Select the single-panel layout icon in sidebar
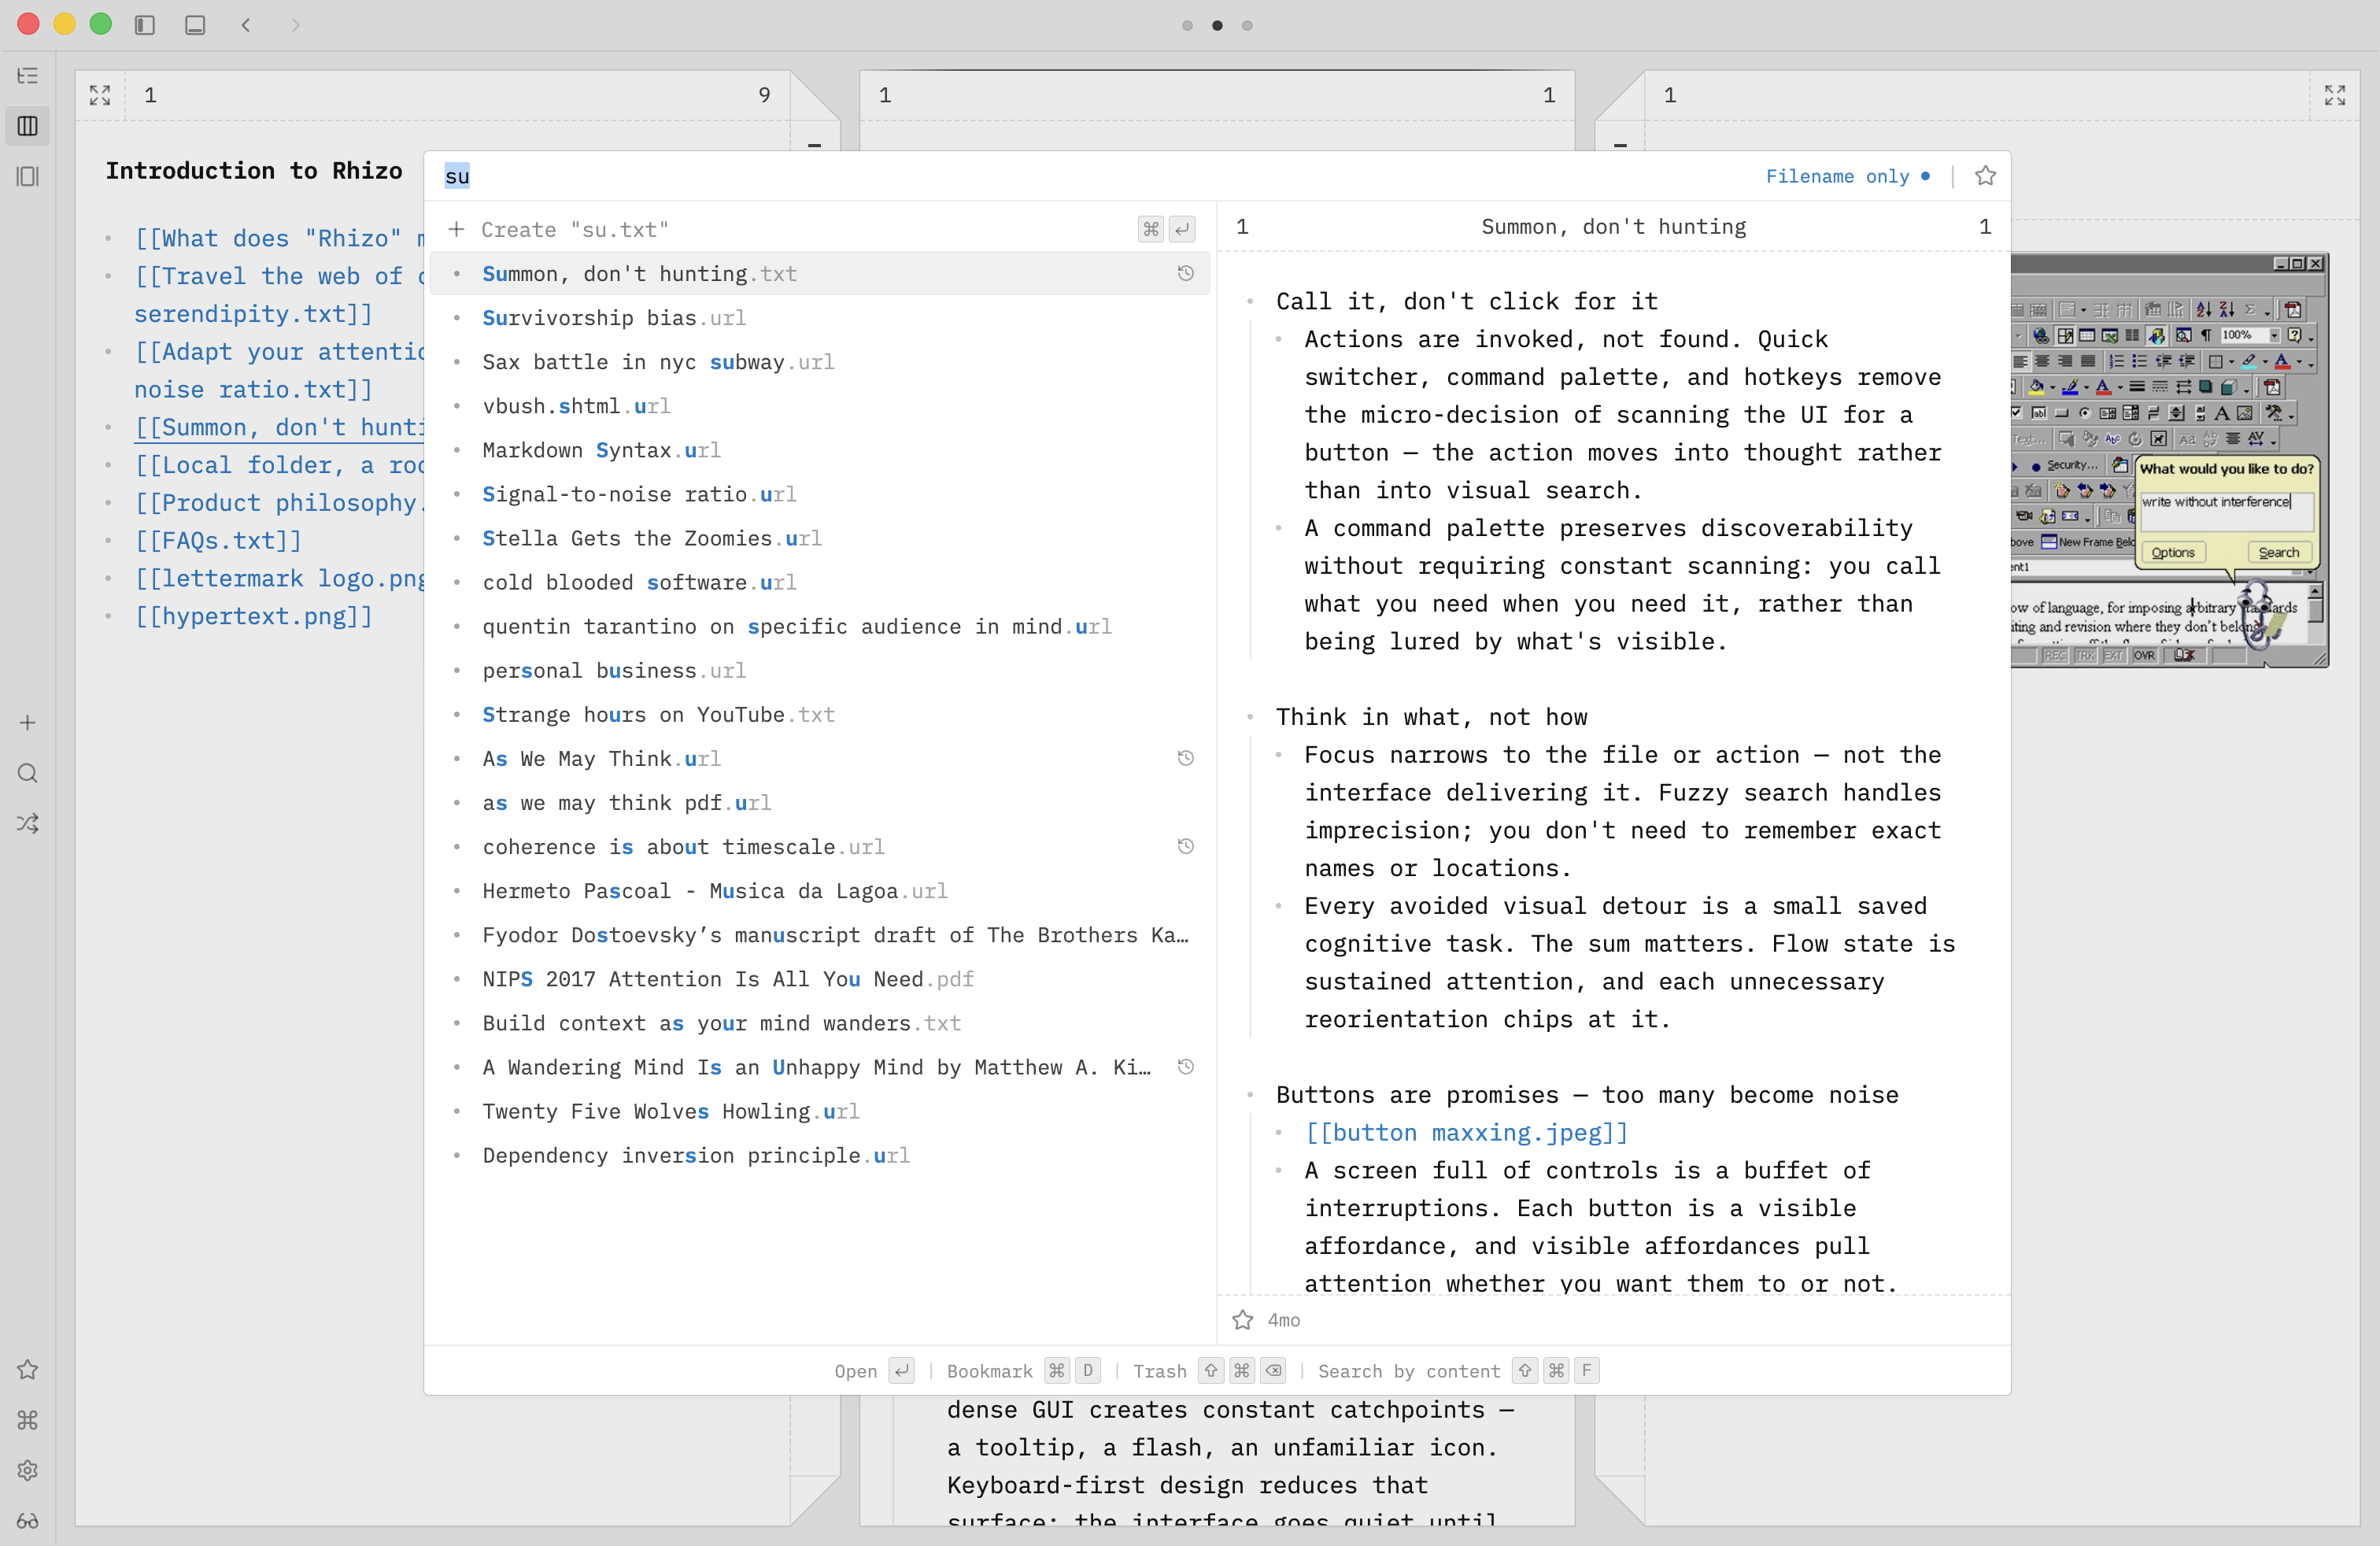Screen dimensions: 2380x1546 28,177
